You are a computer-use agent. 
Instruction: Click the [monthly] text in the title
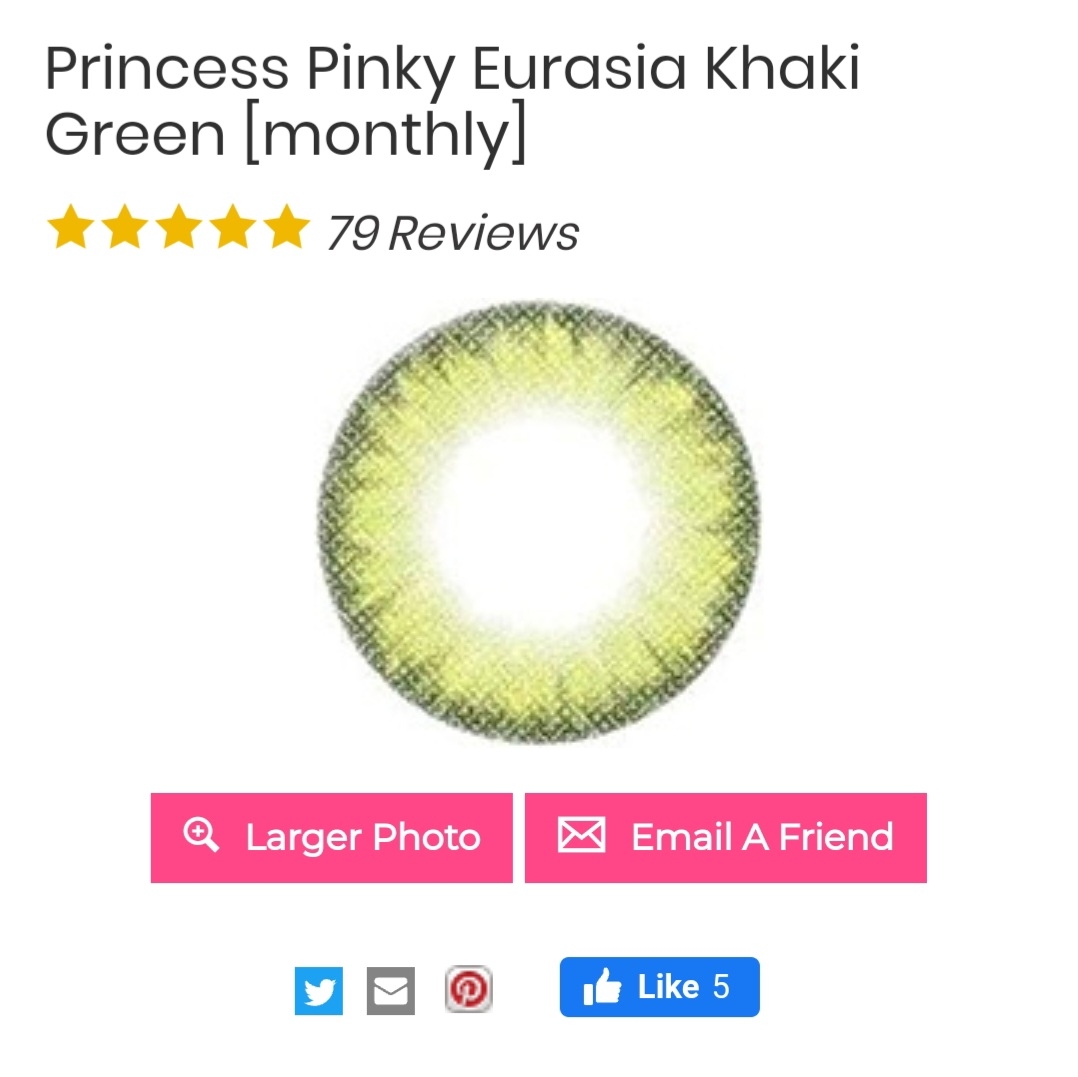click(386, 133)
